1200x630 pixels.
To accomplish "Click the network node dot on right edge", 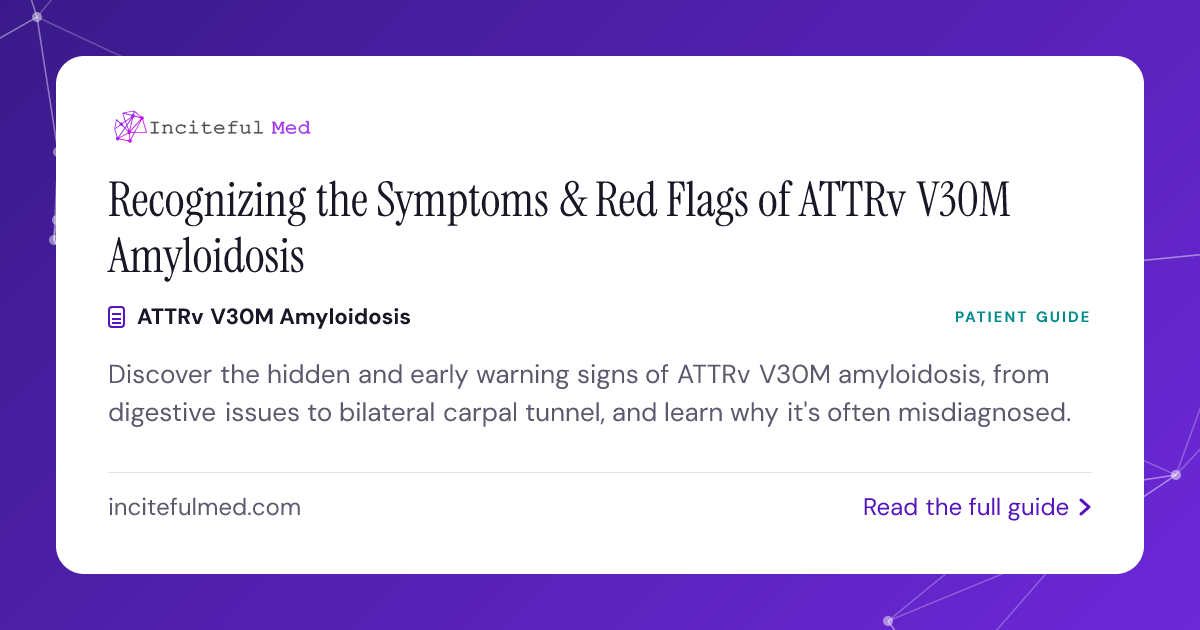I will (1176, 475).
